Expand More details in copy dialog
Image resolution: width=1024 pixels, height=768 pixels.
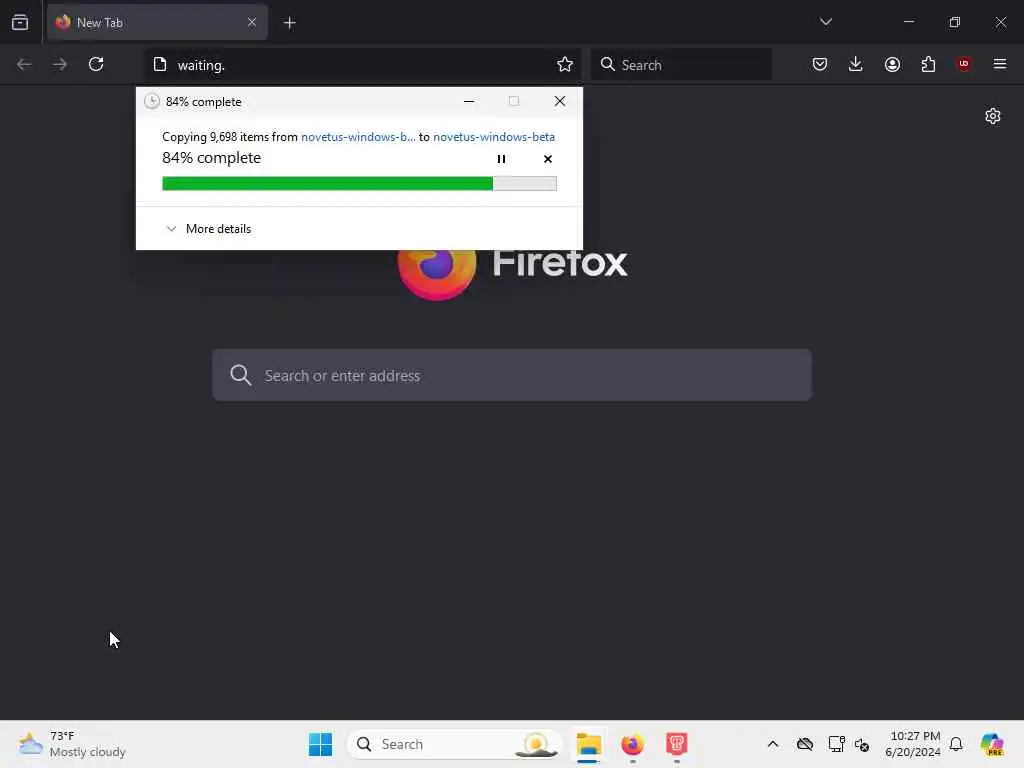209,229
